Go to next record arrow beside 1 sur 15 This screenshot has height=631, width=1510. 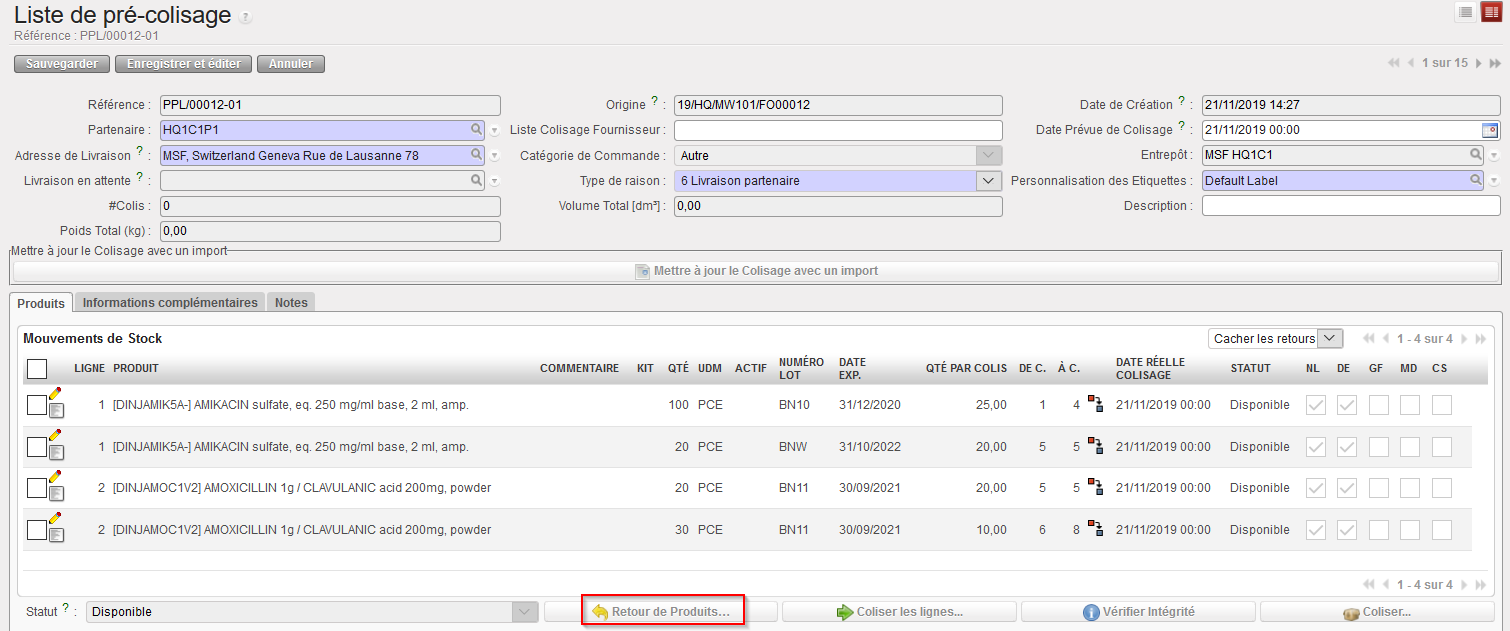click(1479, 63)
